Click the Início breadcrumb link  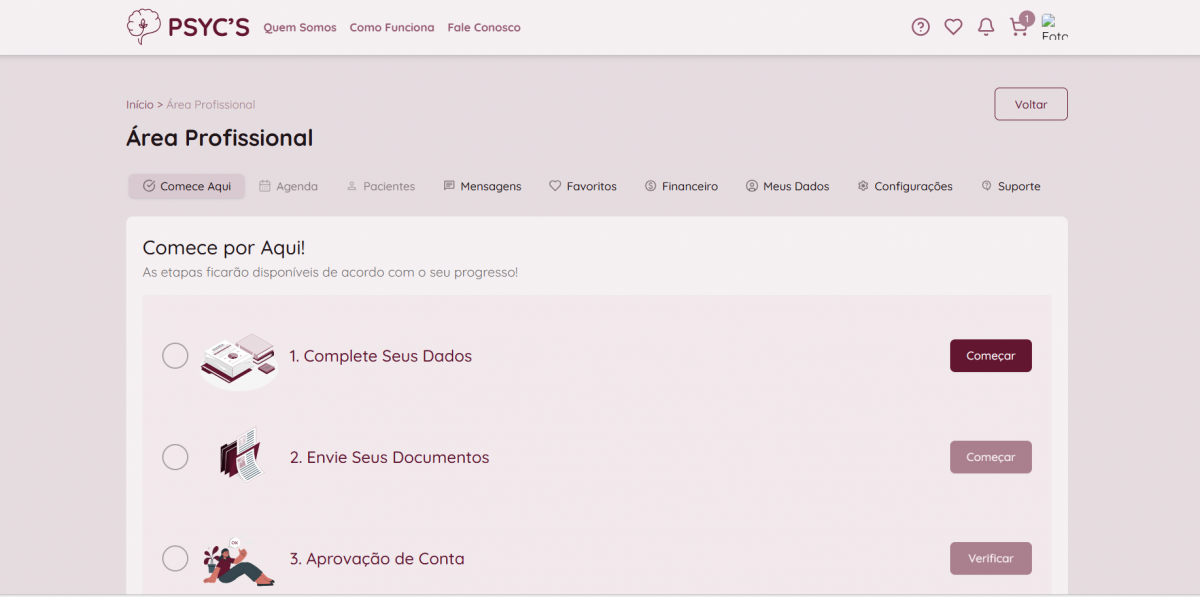pyautogui.click(x=139, y=105)
